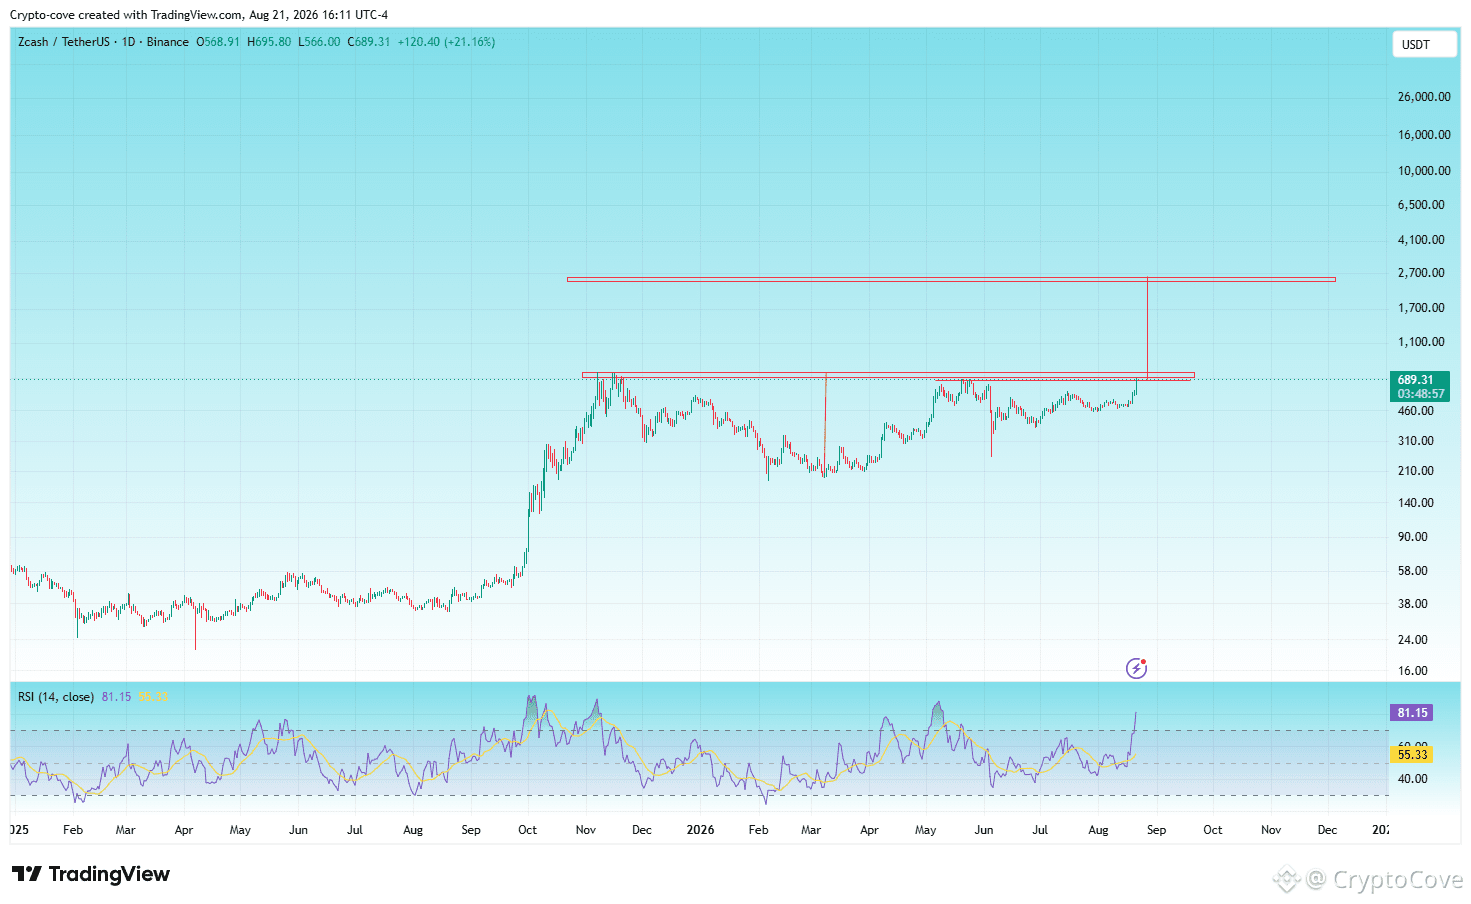Viewport: 1471px width, 904px height.
Task: Click the 310.00 price axis label
Action: tap(1416, 441)
